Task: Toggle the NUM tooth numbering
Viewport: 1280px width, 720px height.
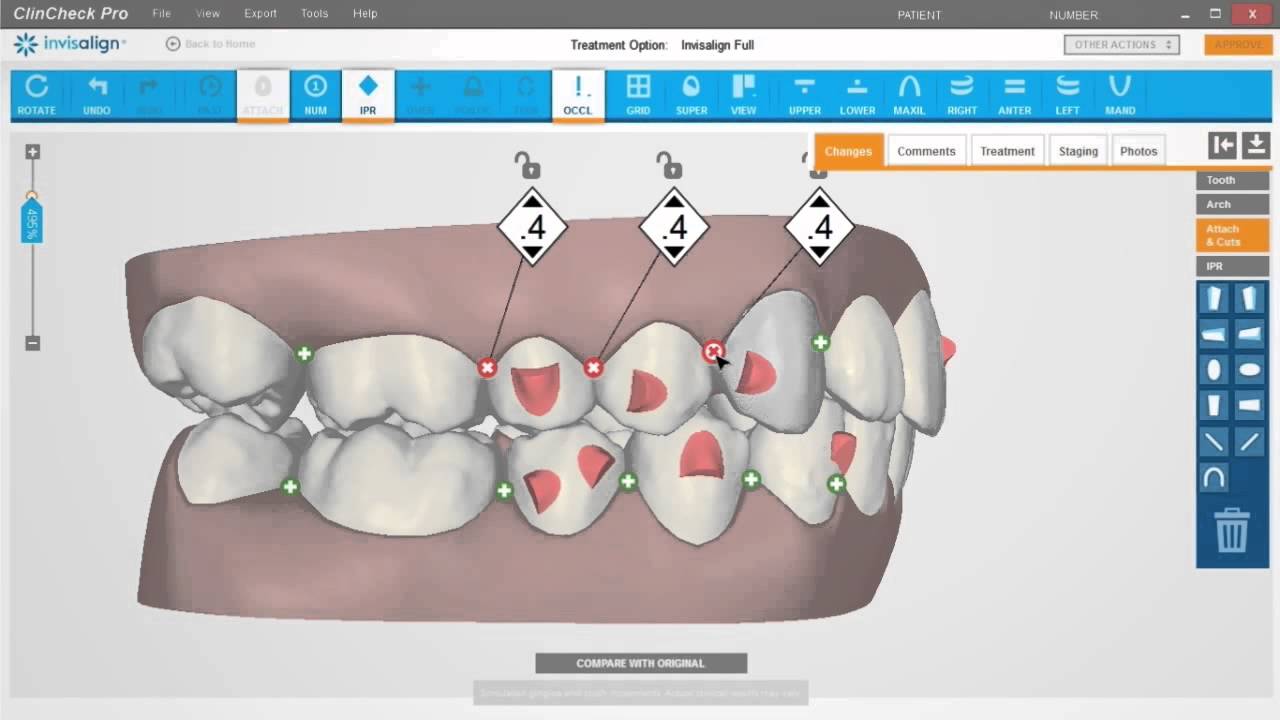Action: [x=315, y=96]
